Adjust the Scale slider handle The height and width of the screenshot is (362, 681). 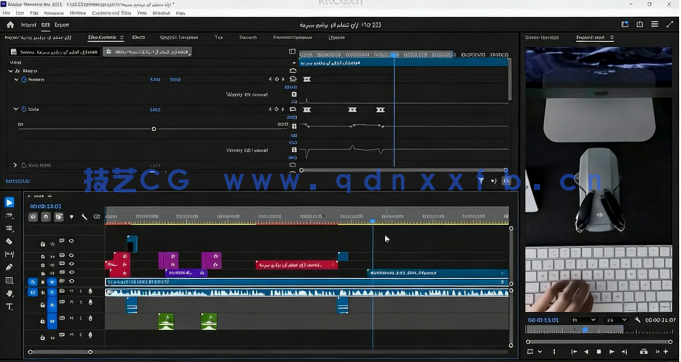pos(154,129)
